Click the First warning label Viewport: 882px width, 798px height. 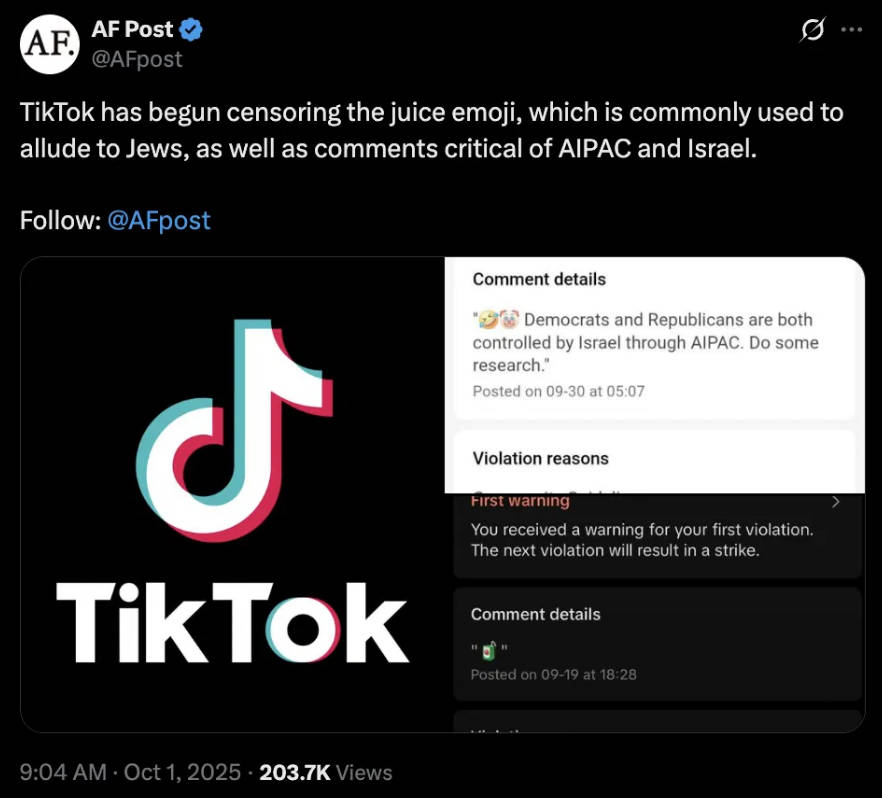520,501
